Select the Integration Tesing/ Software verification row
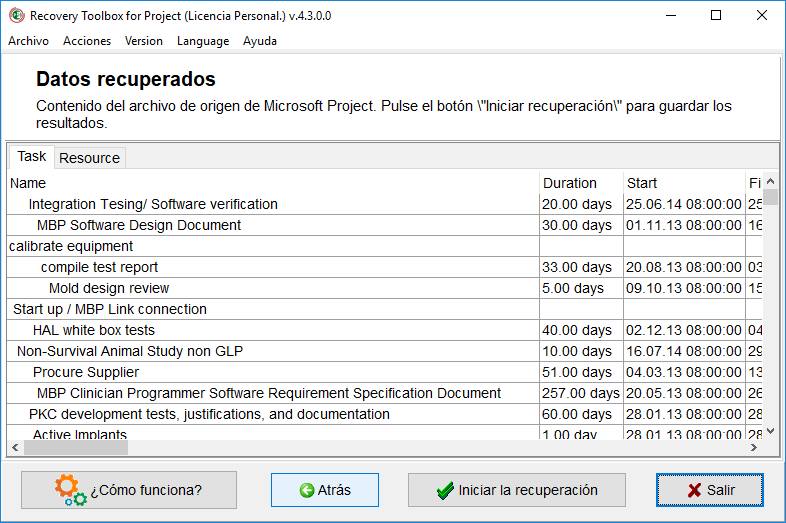This screenshot has height=523, width=786. (384, 204)
